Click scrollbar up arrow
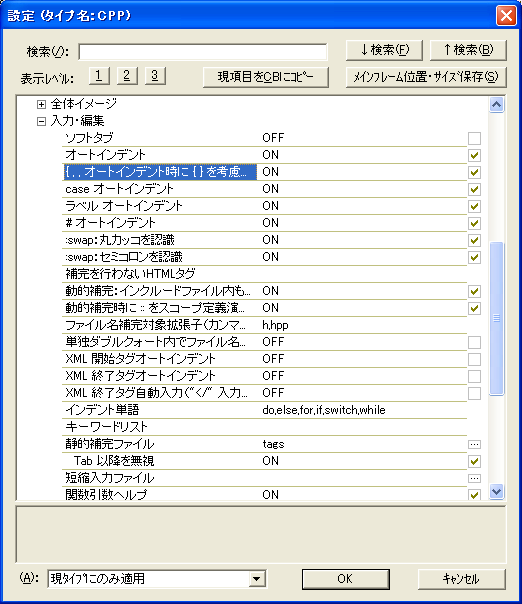Viewport: 522px width, 604px height. [497, 104]
